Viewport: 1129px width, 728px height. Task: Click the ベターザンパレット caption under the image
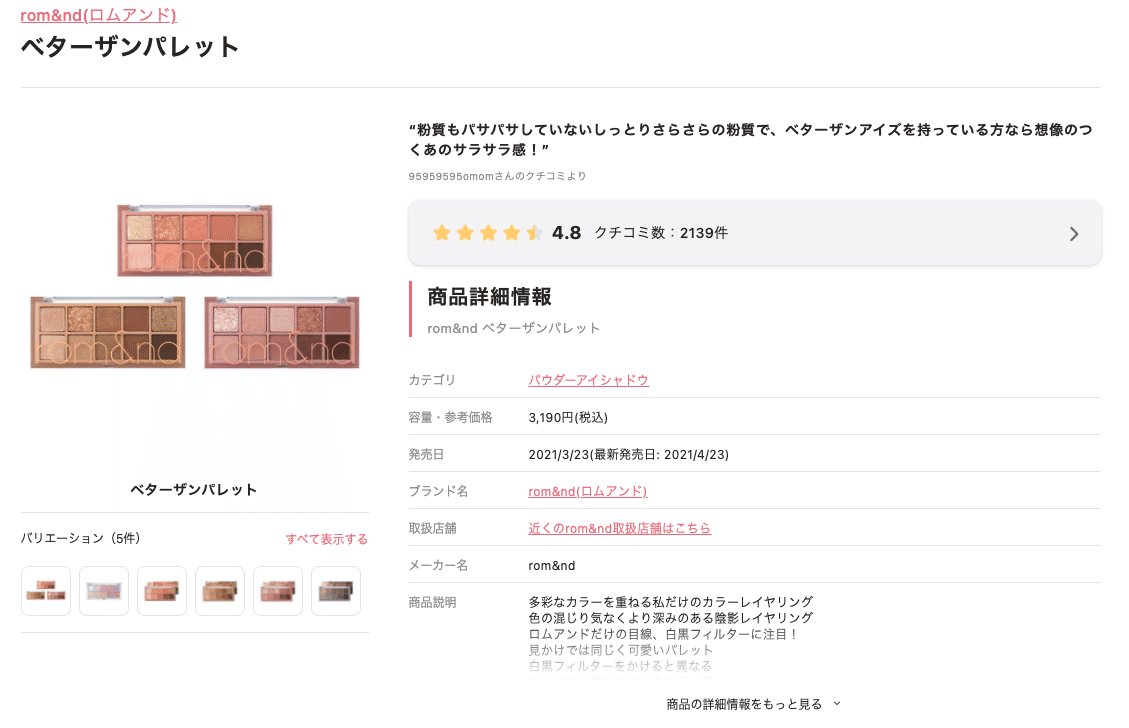click(194, 490)
